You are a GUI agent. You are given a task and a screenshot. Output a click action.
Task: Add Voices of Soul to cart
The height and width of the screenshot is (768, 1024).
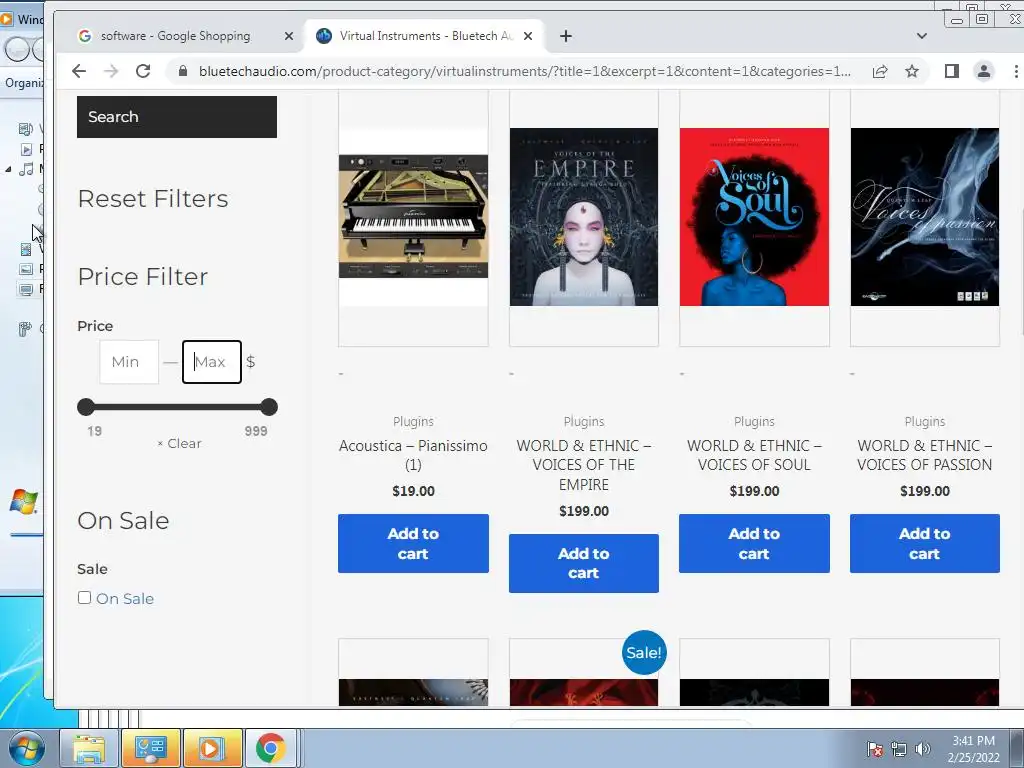754,543
